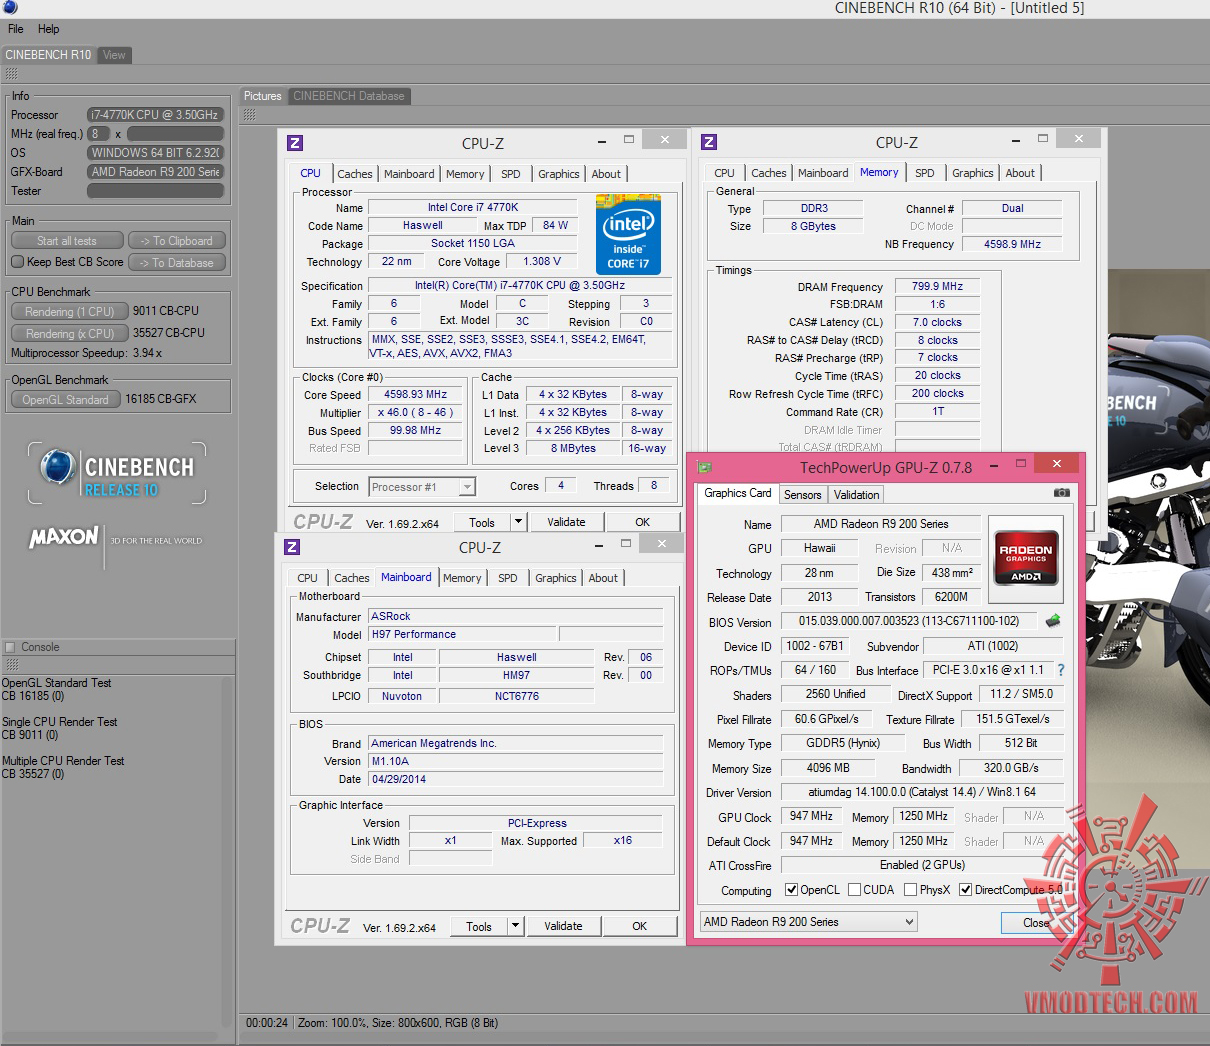1210x1046 pixels.
Task: Open the Help menu
Action: (x=49, y=29)
